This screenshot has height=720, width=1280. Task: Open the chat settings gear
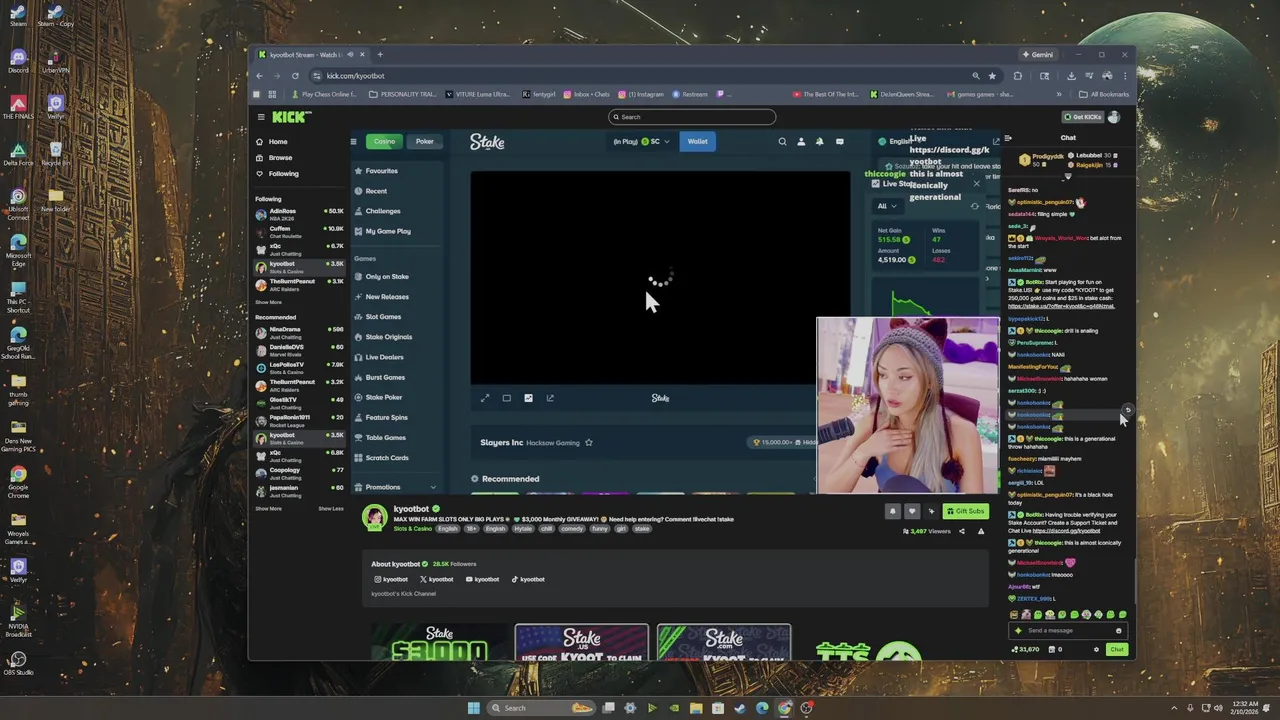tap(1096, 650)
